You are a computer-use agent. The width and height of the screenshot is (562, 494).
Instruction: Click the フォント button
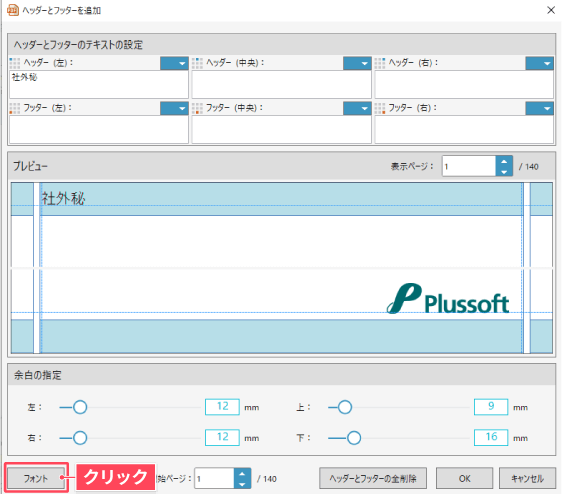35,478
